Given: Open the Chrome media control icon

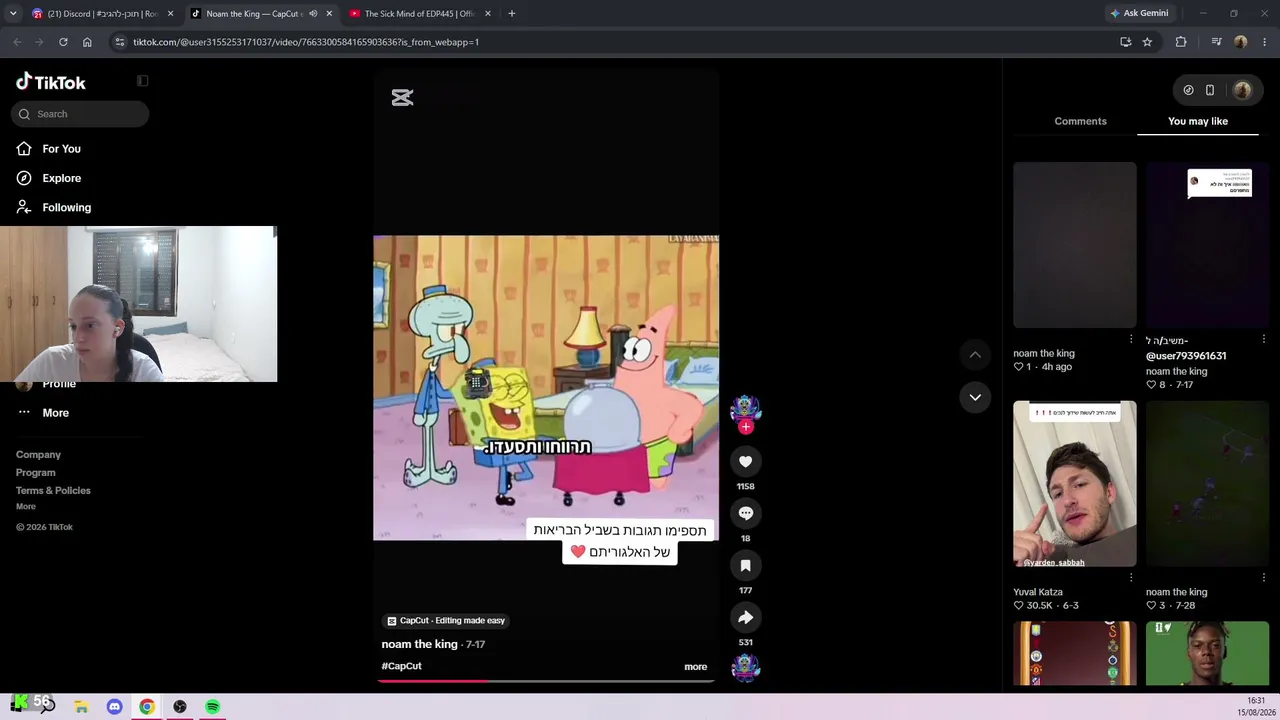Looking at the screenshot, I should [x=1216, y=42].
